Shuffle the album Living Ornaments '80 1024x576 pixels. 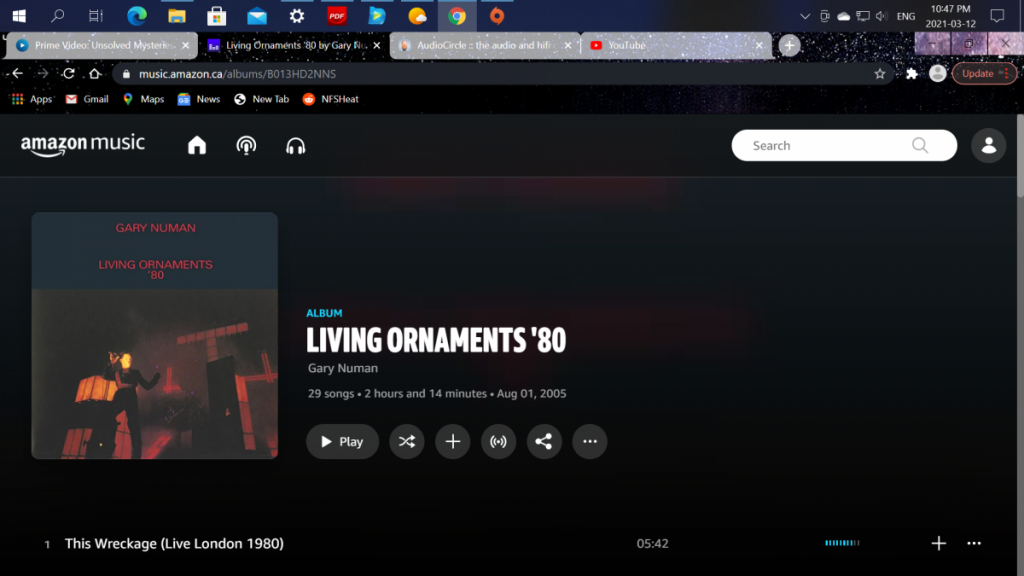407,441
